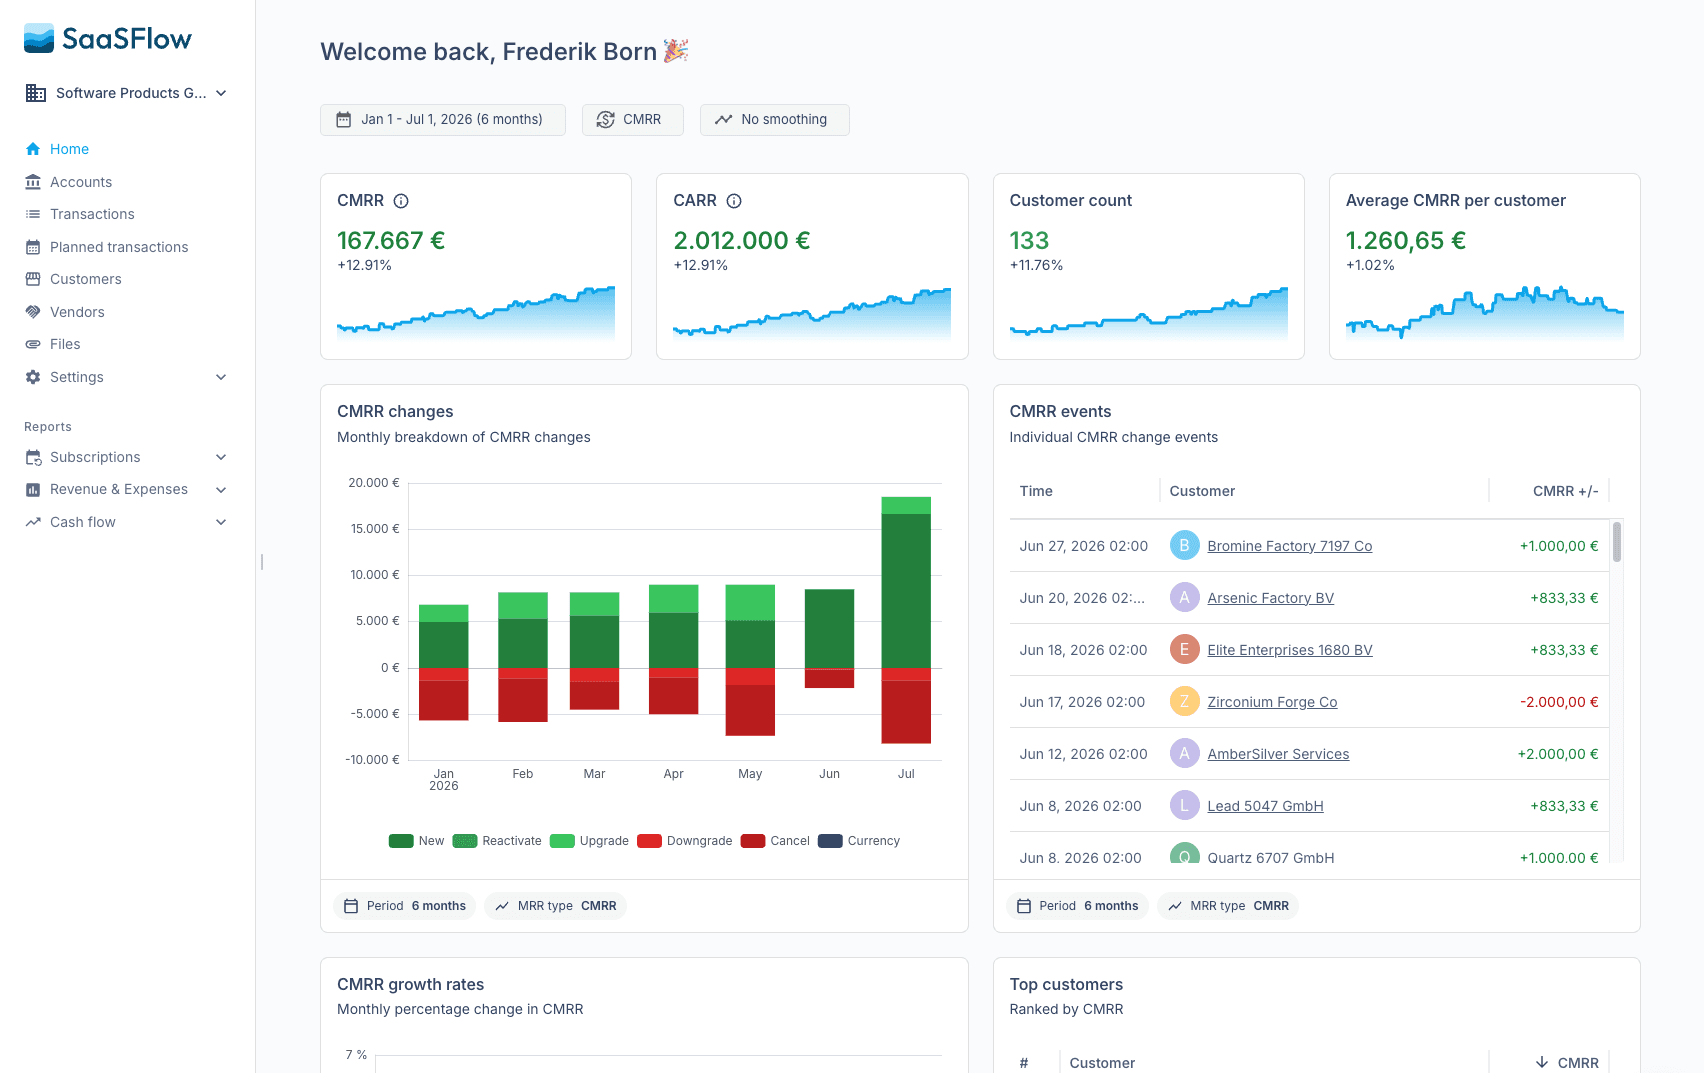The image size is (1704, 1073).
Task: Expand the Subscriptions submenu chevron
Action: point(221,457)
